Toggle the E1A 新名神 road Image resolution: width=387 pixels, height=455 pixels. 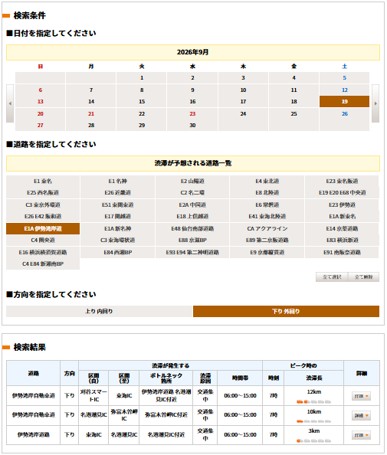tap(118, 229)
